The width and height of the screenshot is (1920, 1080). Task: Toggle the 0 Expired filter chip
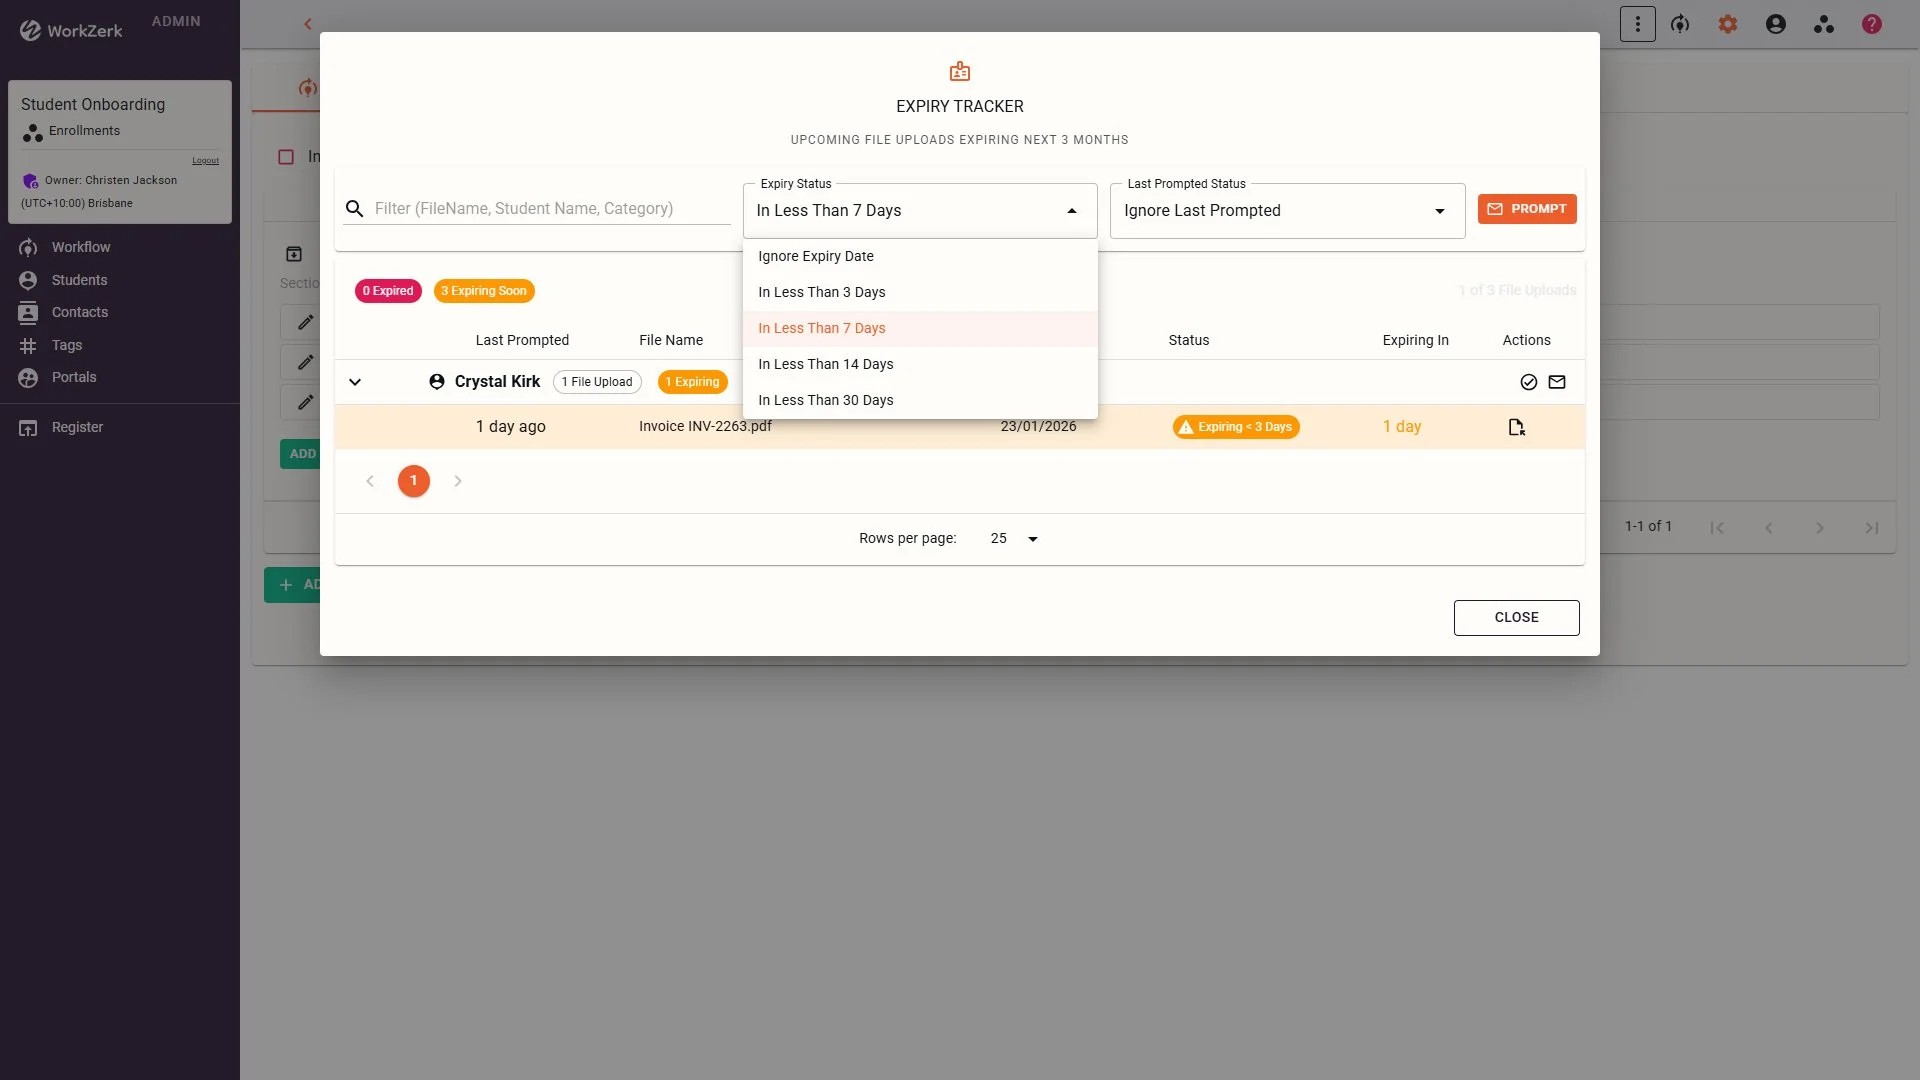coord(388,291)
